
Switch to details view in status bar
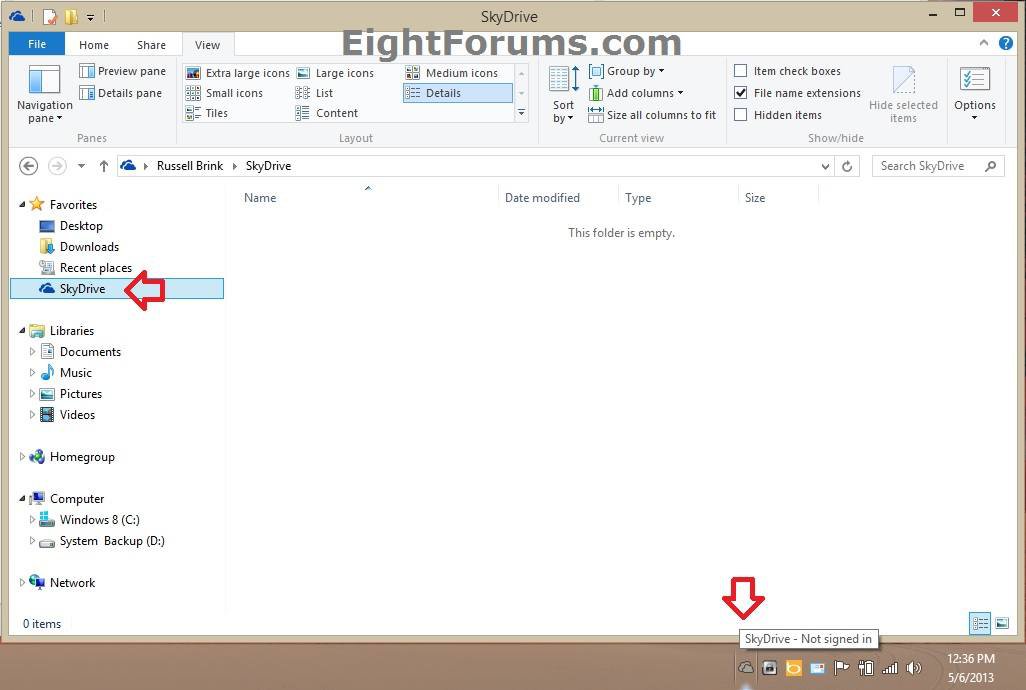[980, 623]
